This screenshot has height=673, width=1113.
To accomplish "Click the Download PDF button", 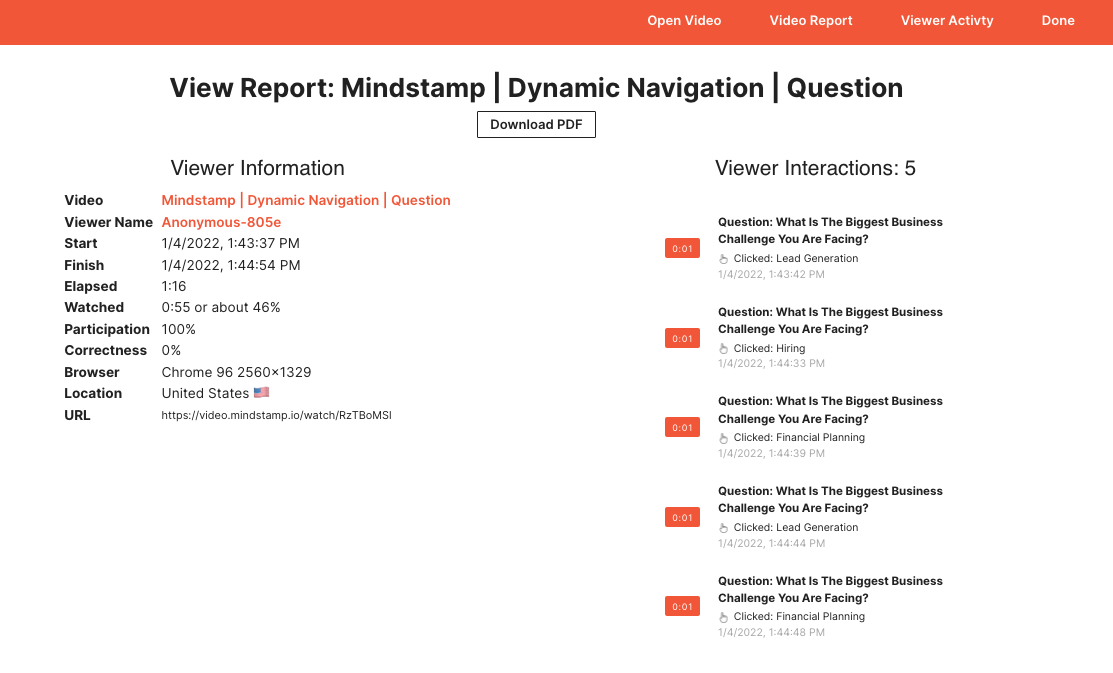I will tap(536, 125).
